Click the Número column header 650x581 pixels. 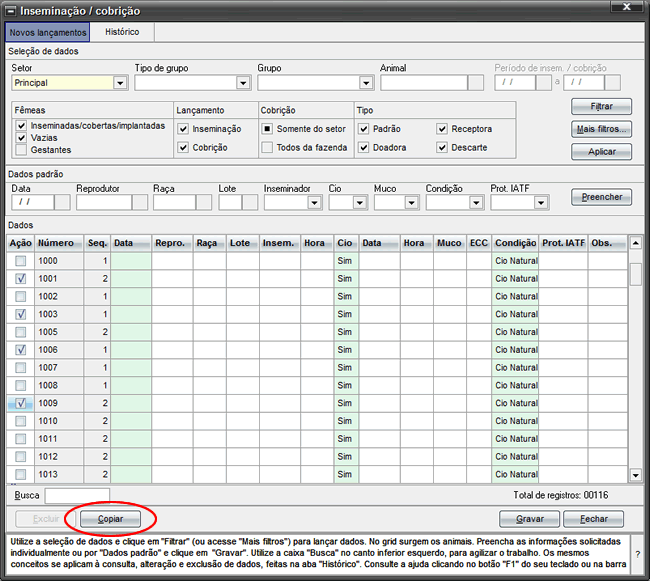tap(59, 243)
